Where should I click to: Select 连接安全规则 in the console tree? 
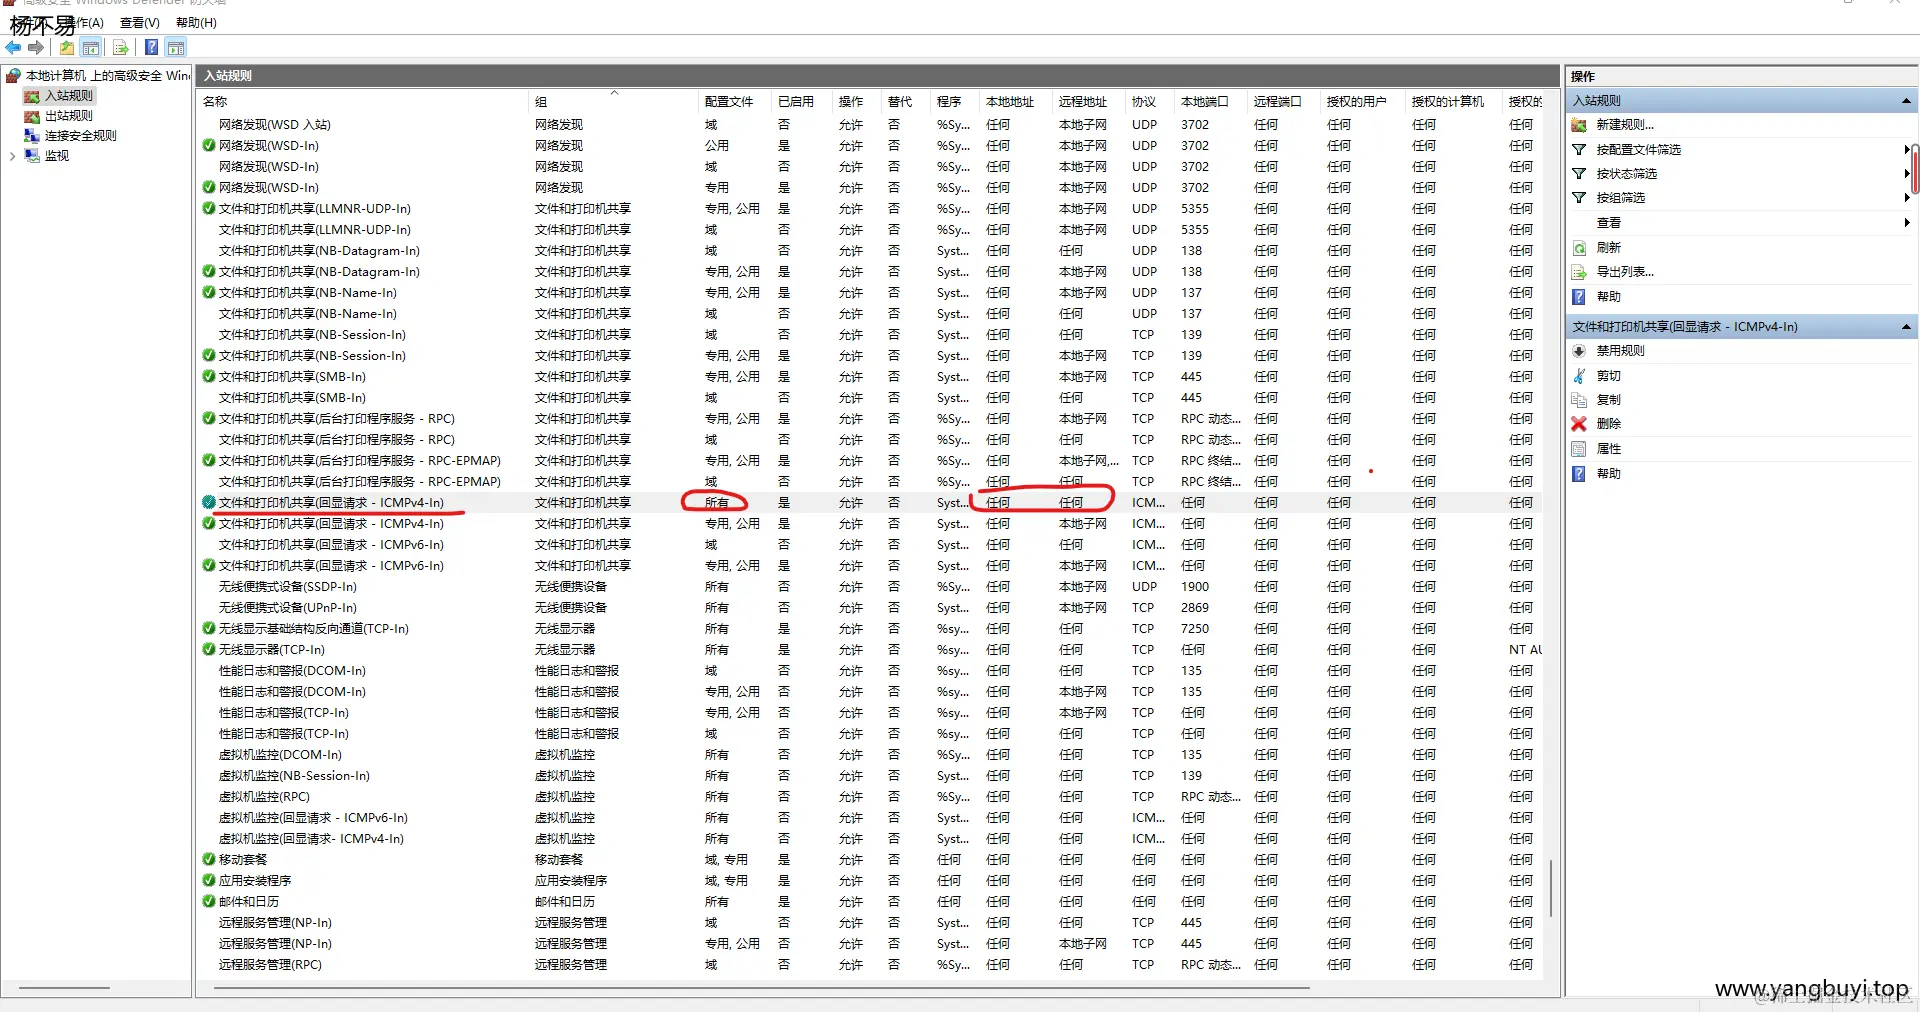point(81,136)
